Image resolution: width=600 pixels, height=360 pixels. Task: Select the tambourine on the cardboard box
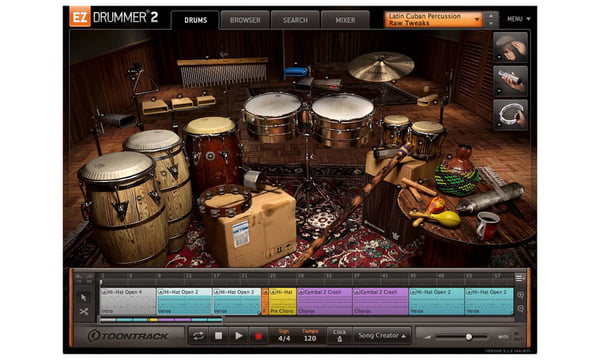click(225, 200)
